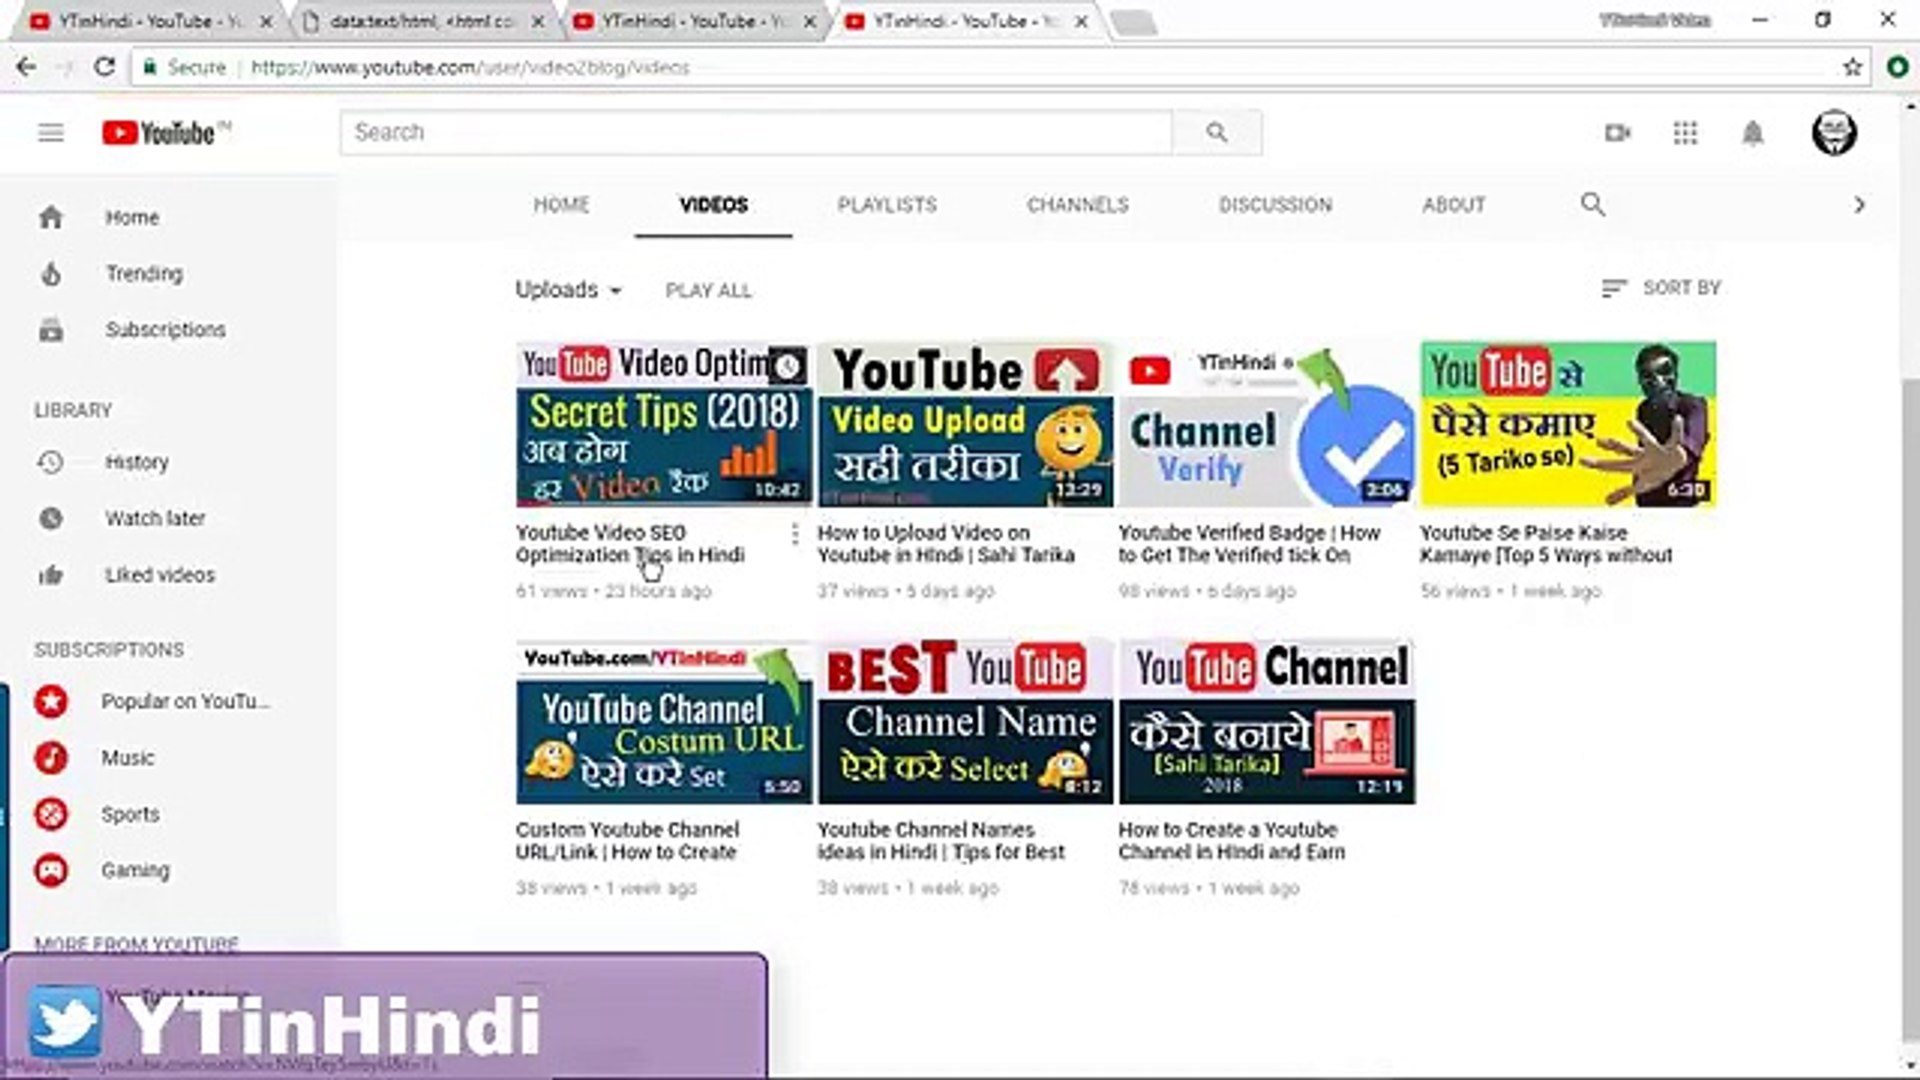Switch to the PLAYLISTS tab
The width and height of the screenshot is (1920, 1080).
[886, 205]
